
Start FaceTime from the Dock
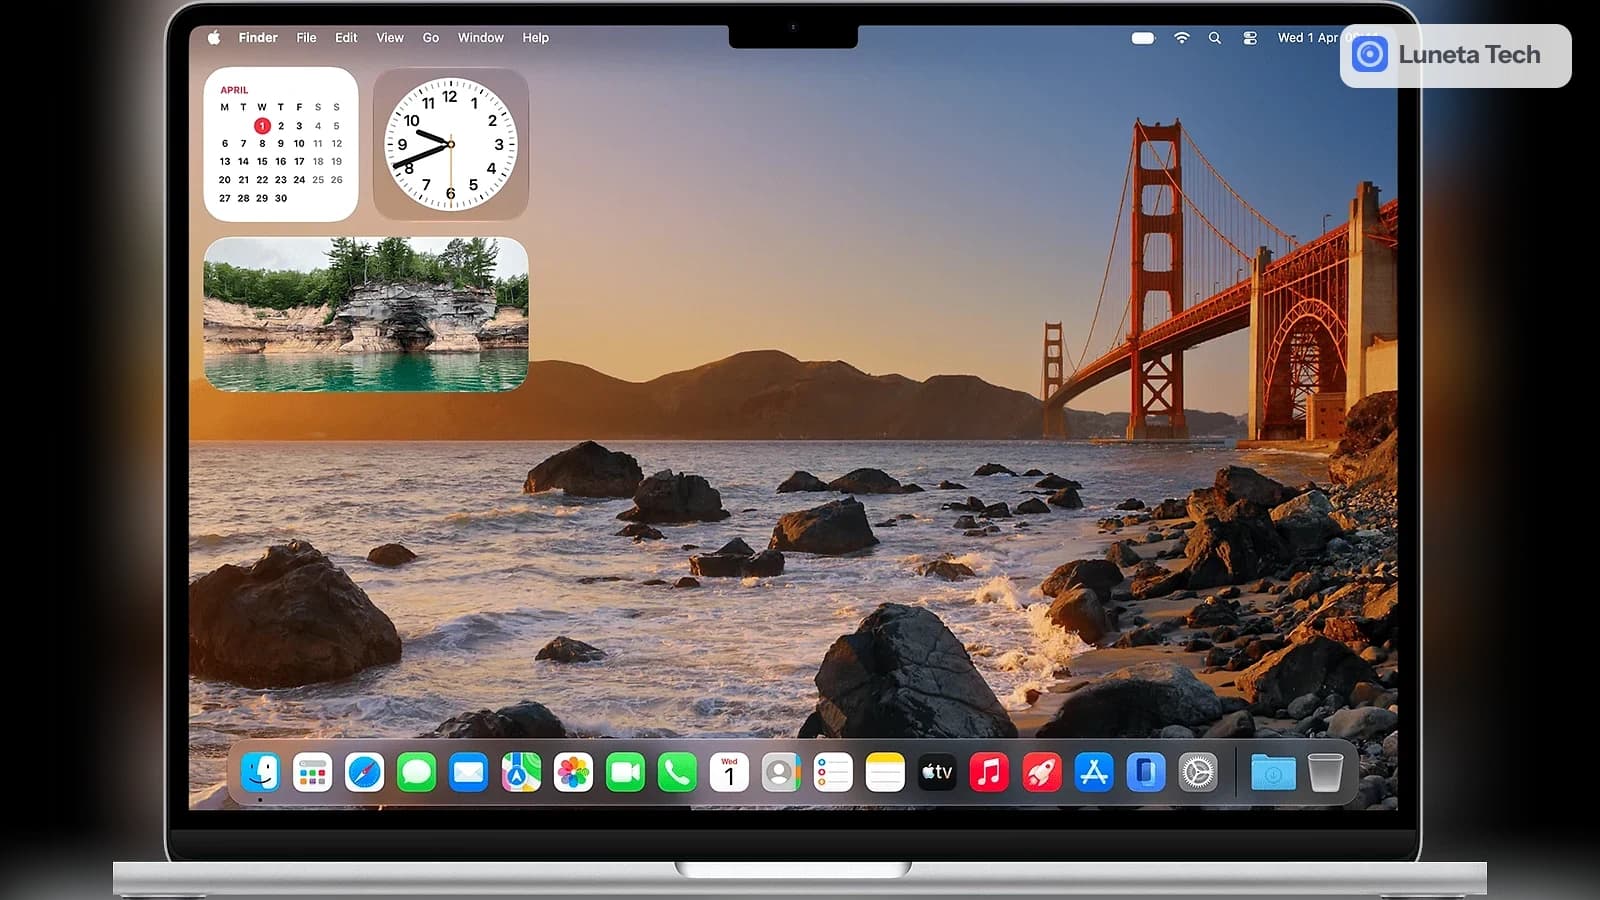point(625,773)
